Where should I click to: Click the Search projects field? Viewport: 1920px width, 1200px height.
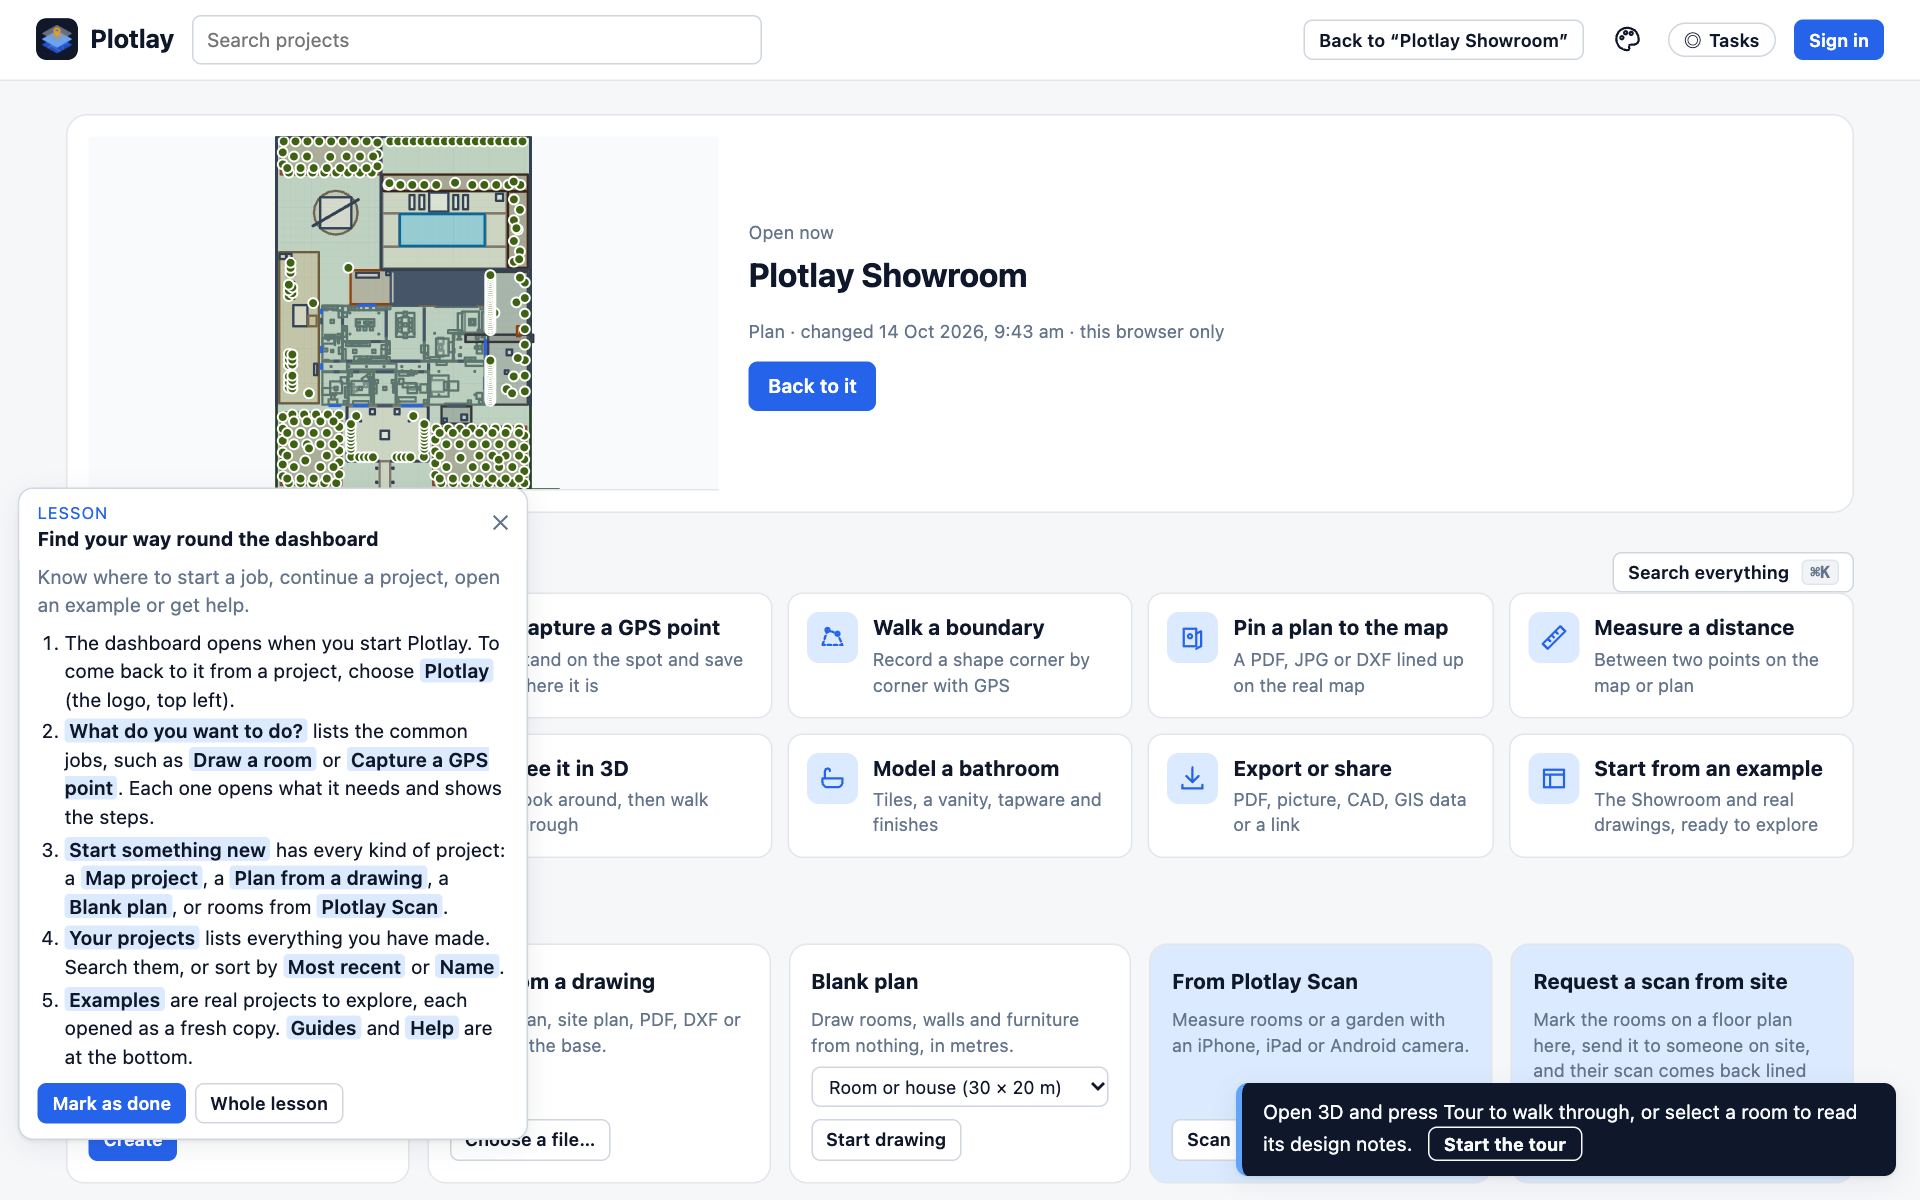477,40
